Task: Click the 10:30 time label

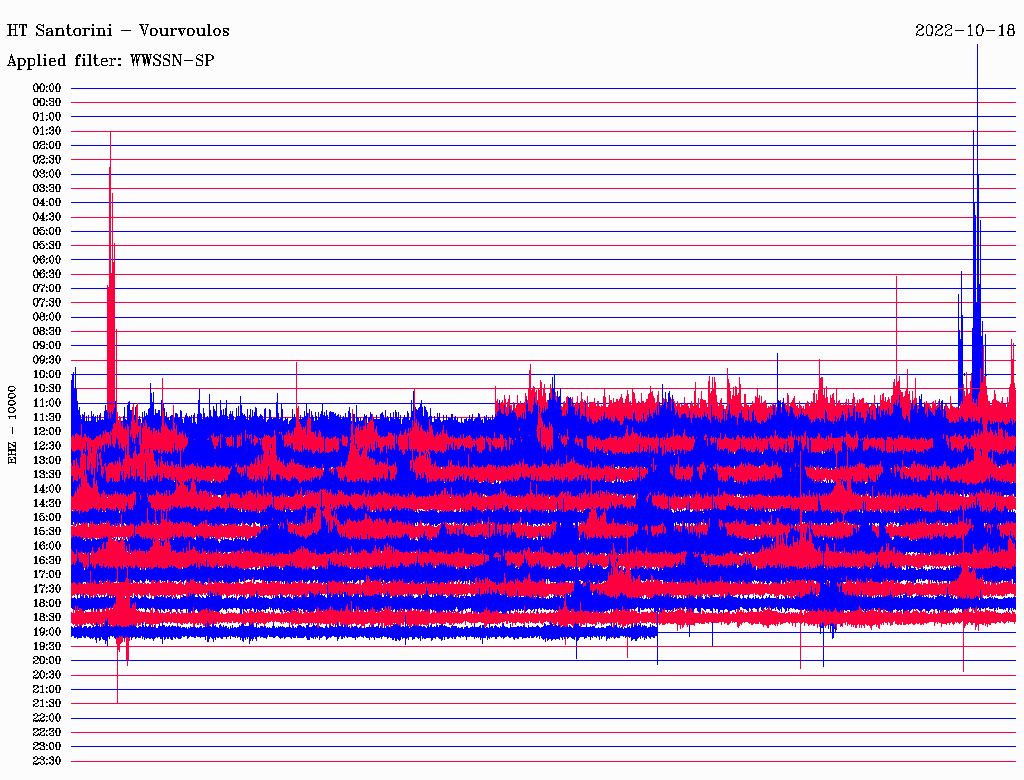Action: (x=47, y=388)
